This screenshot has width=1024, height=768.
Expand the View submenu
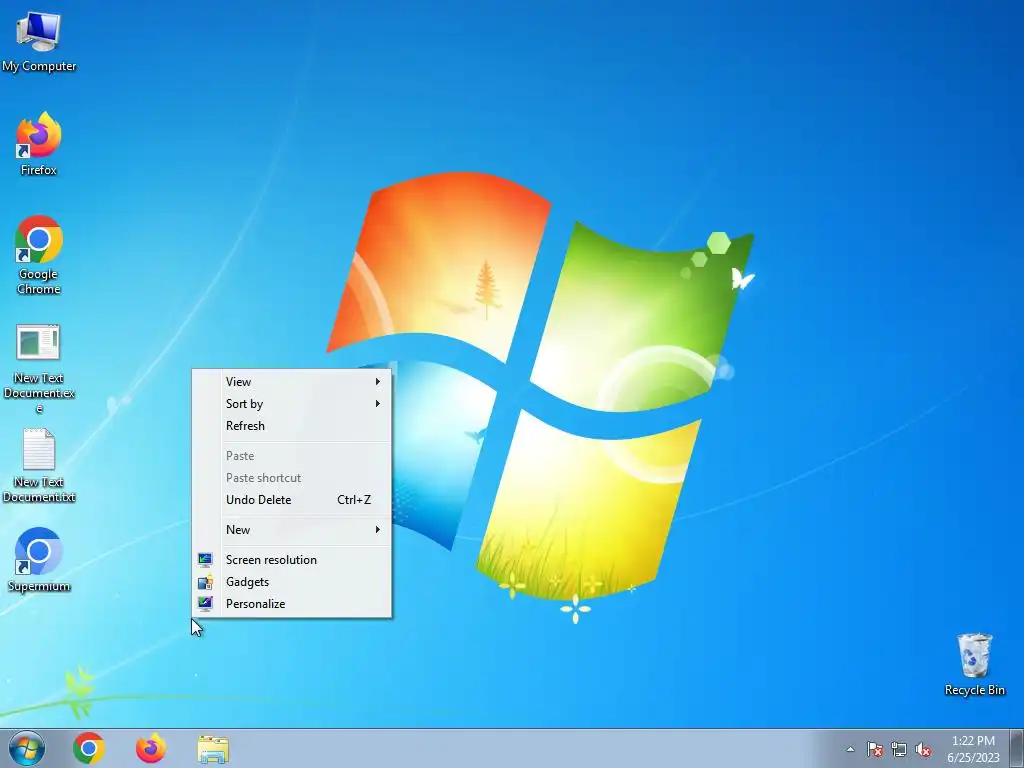292,381
